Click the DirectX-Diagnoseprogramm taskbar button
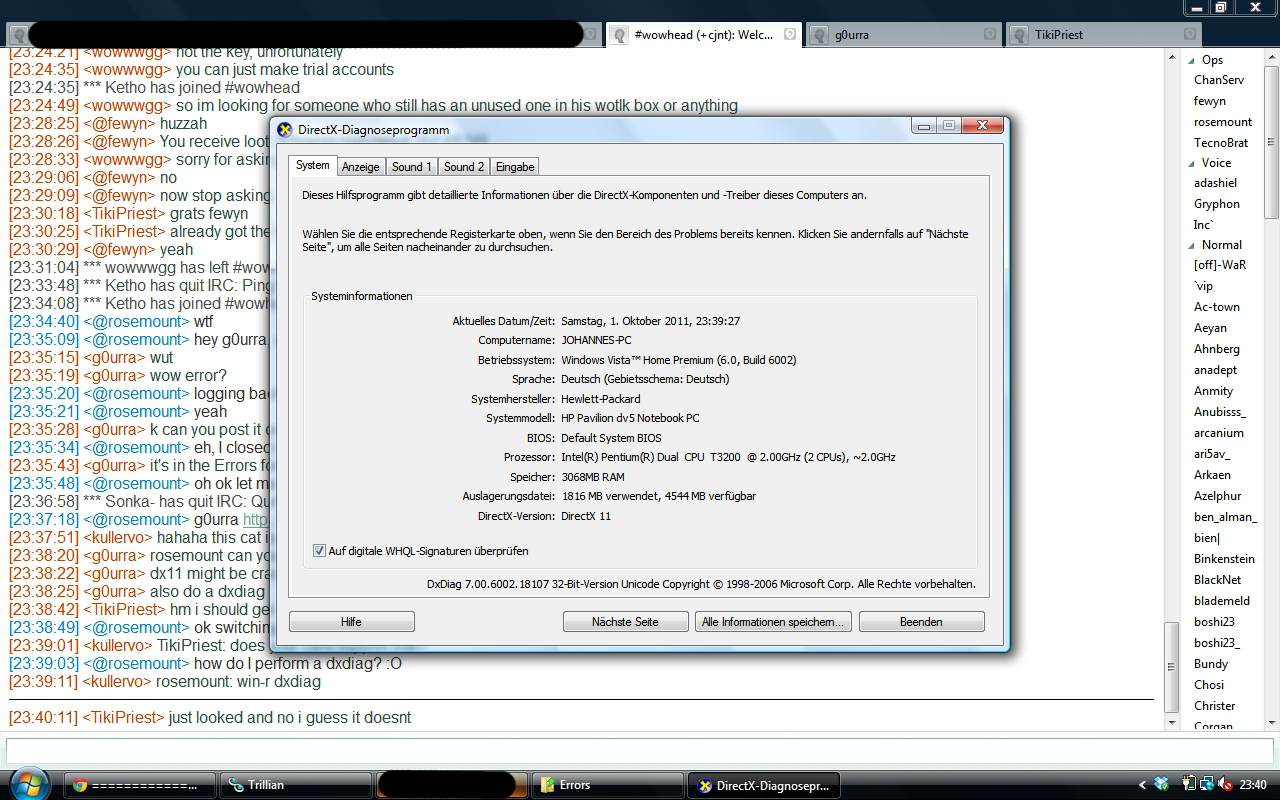Image resolution: width=1280 pixels, height=800 pixels. pos(765,785)
